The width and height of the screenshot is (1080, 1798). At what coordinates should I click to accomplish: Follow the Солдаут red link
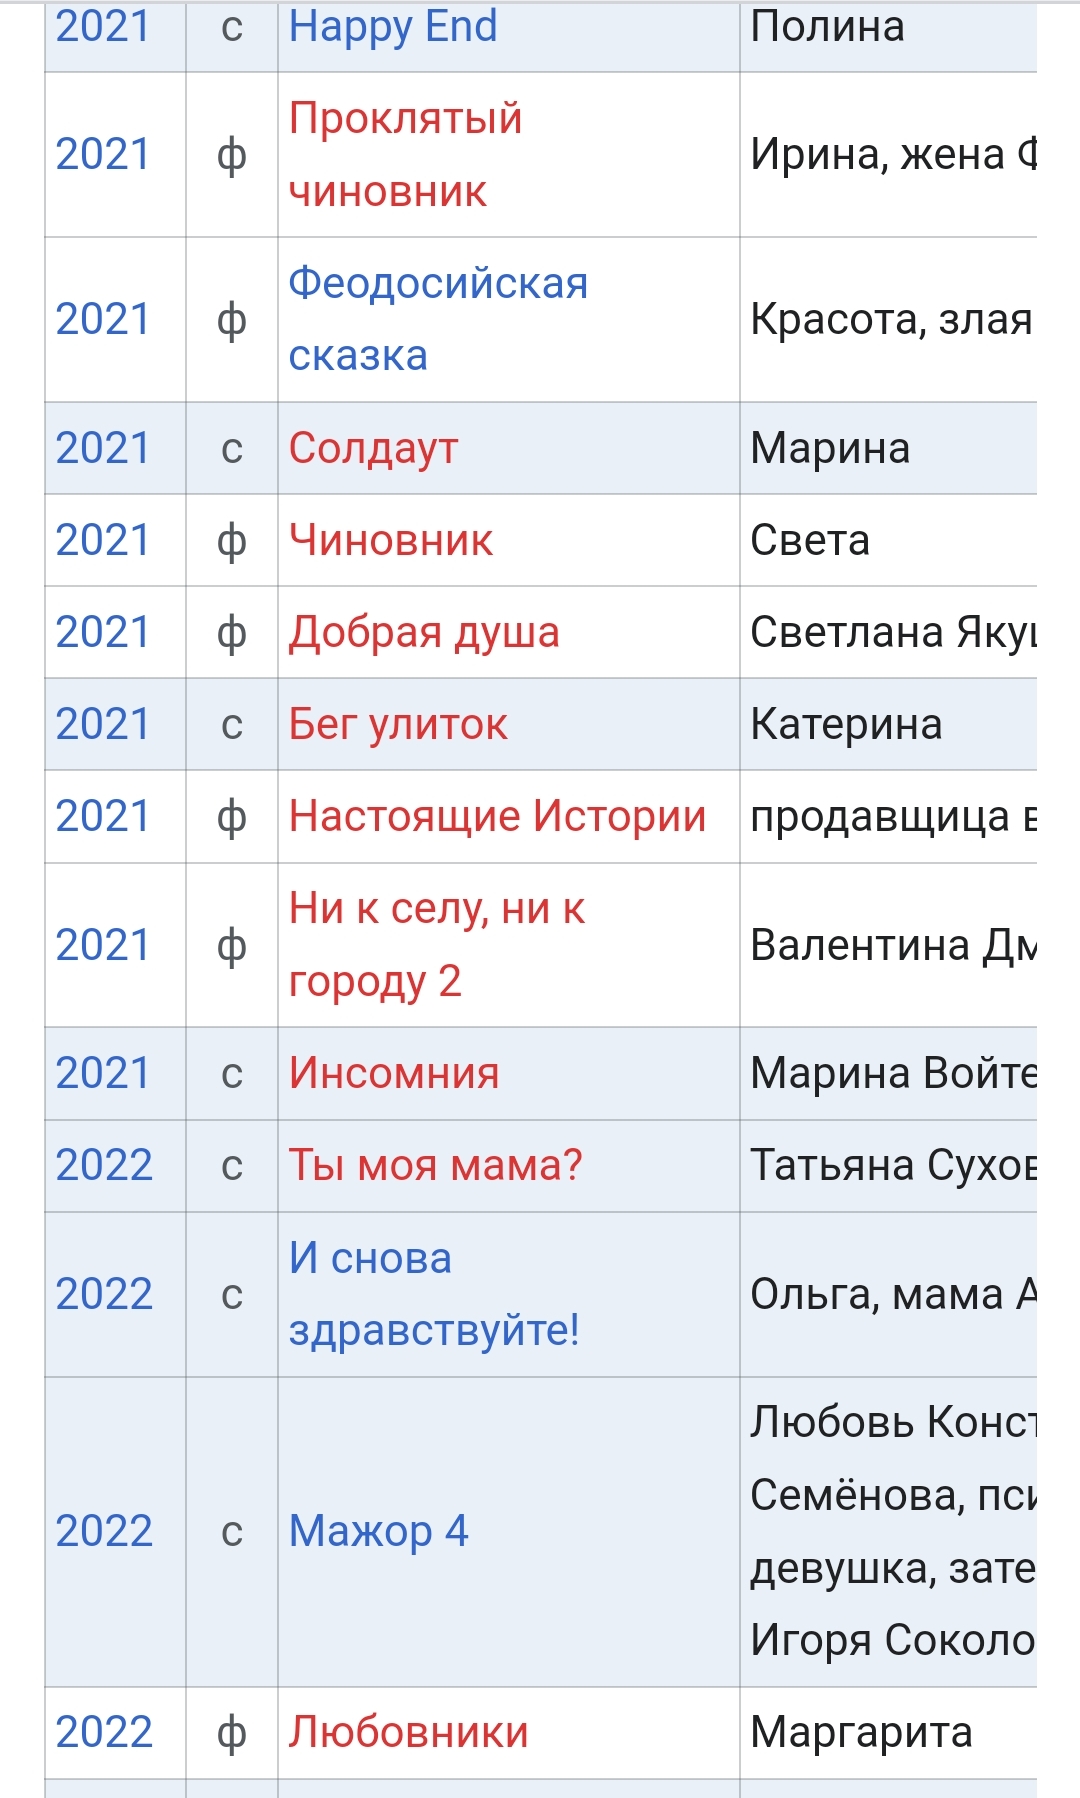[x=373, y=448]
